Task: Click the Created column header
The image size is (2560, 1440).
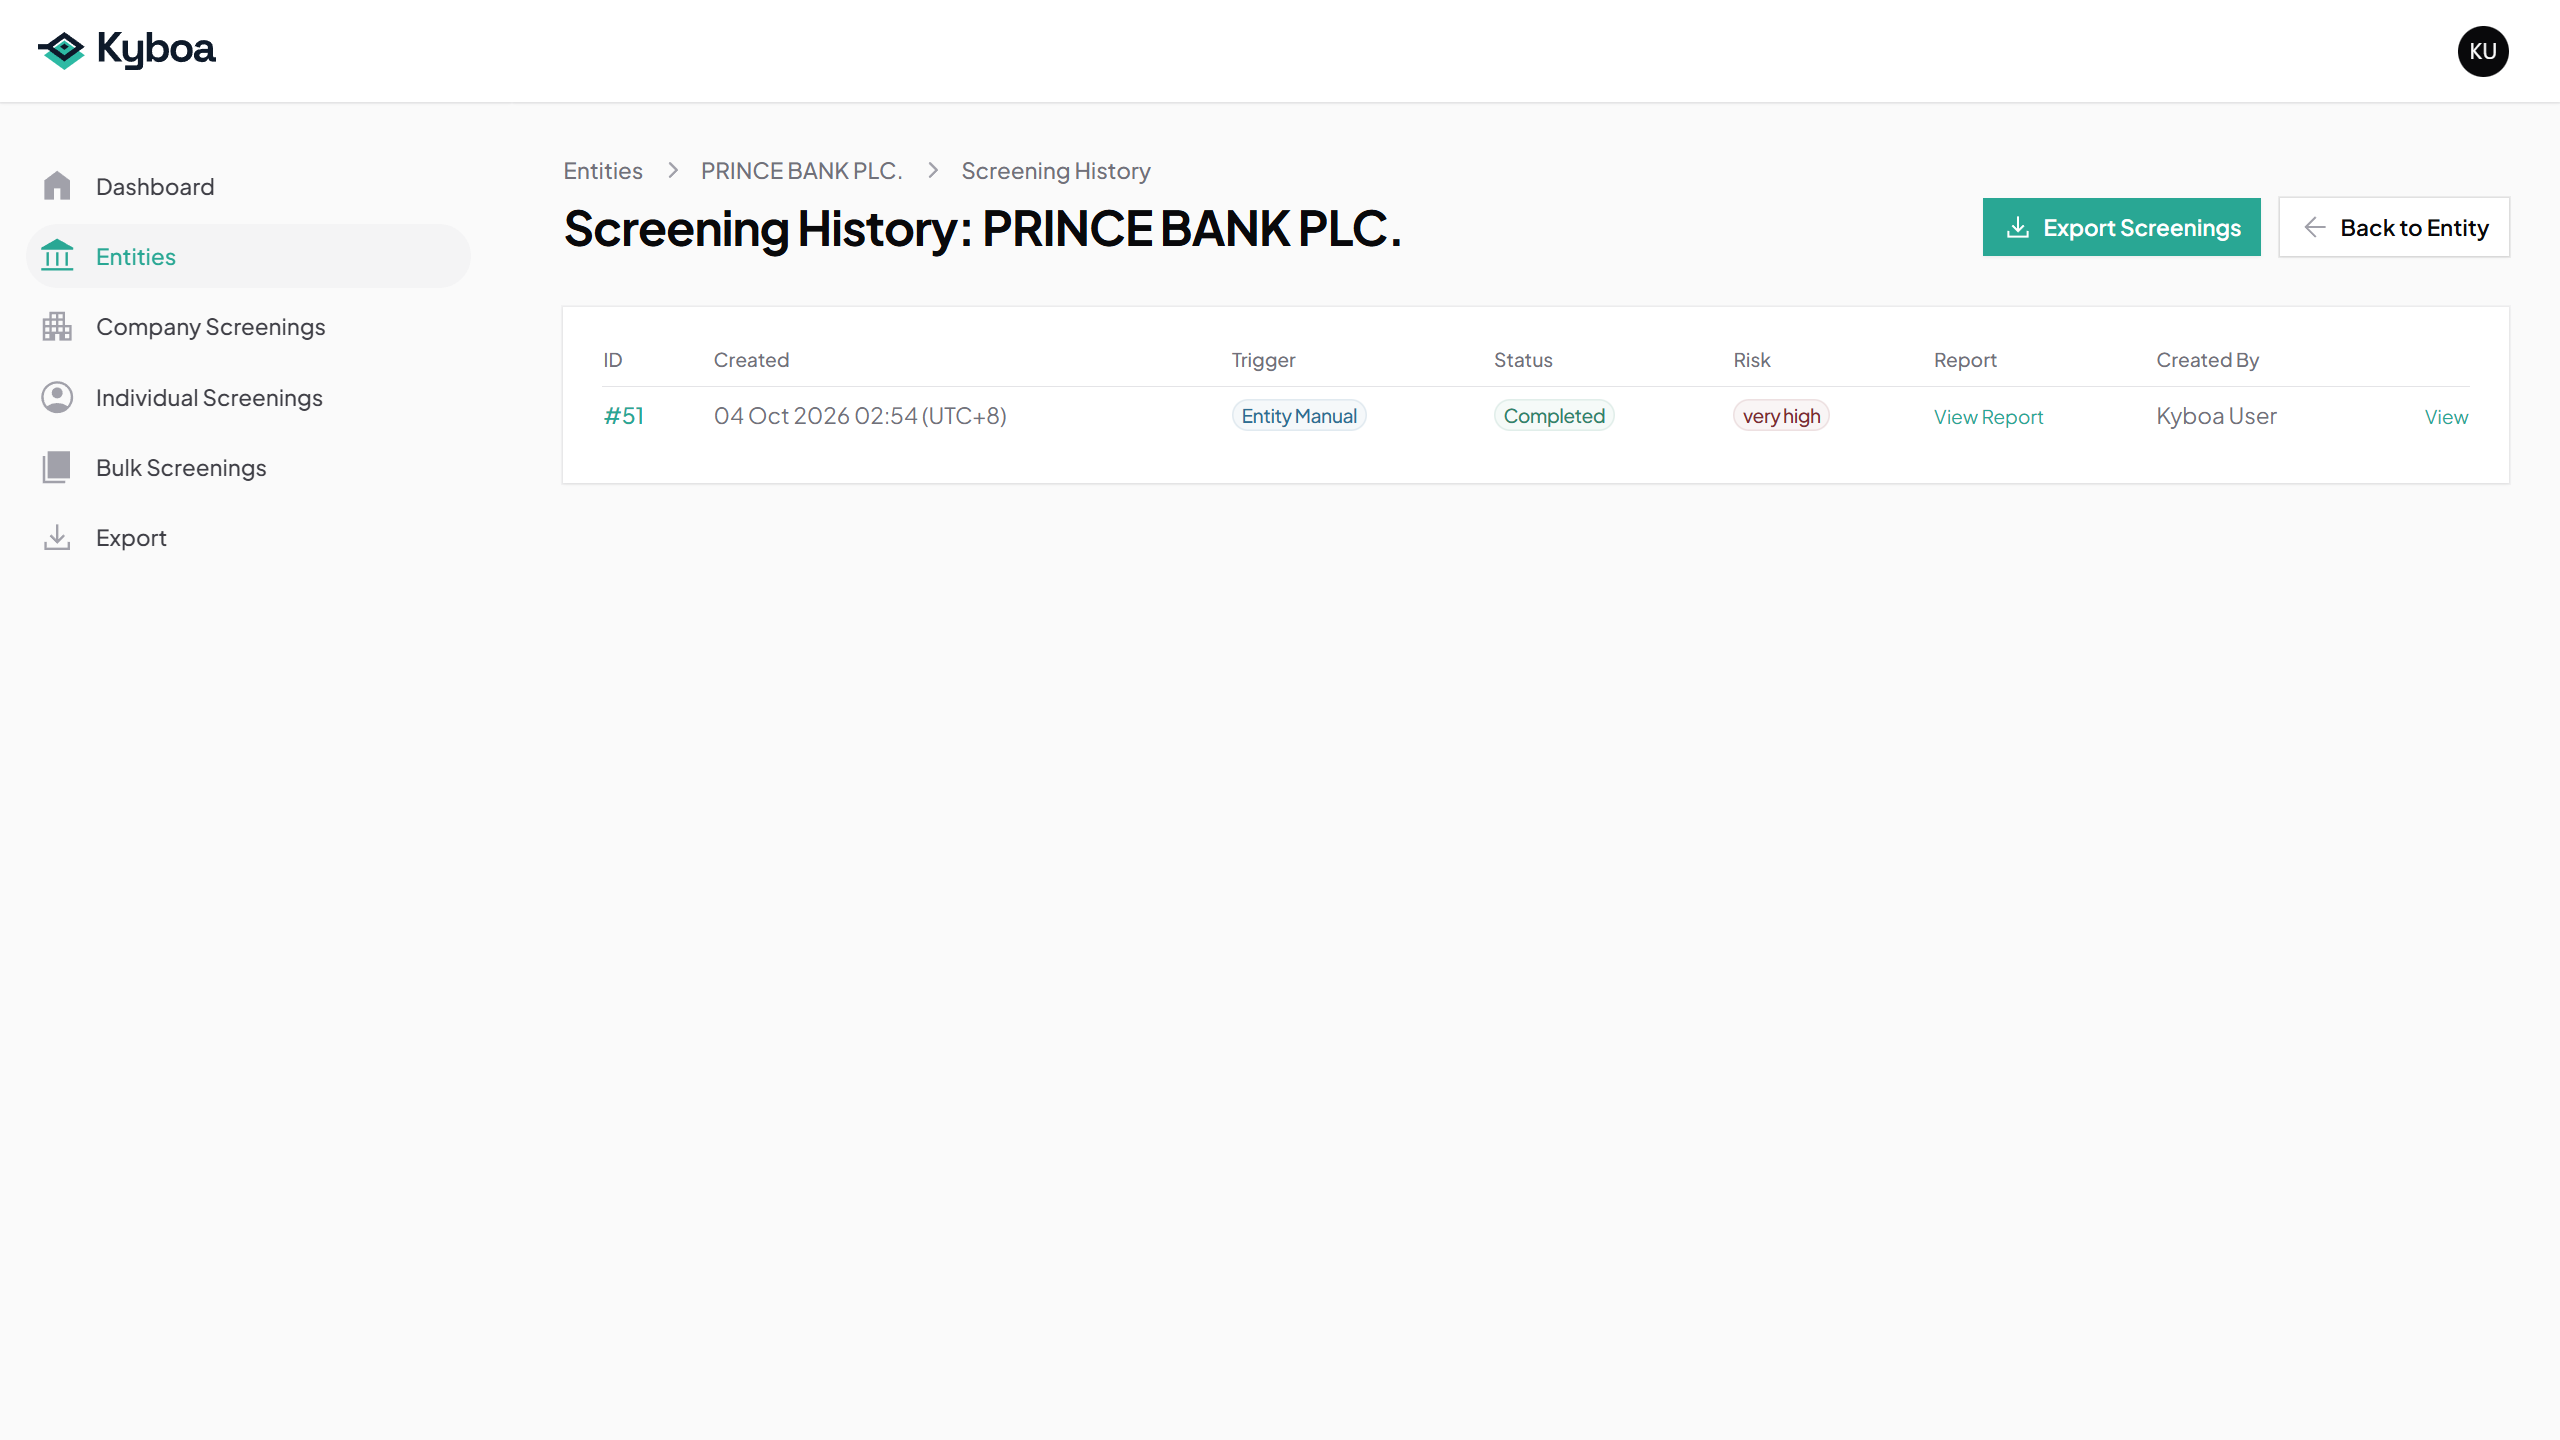Action: 751,360
